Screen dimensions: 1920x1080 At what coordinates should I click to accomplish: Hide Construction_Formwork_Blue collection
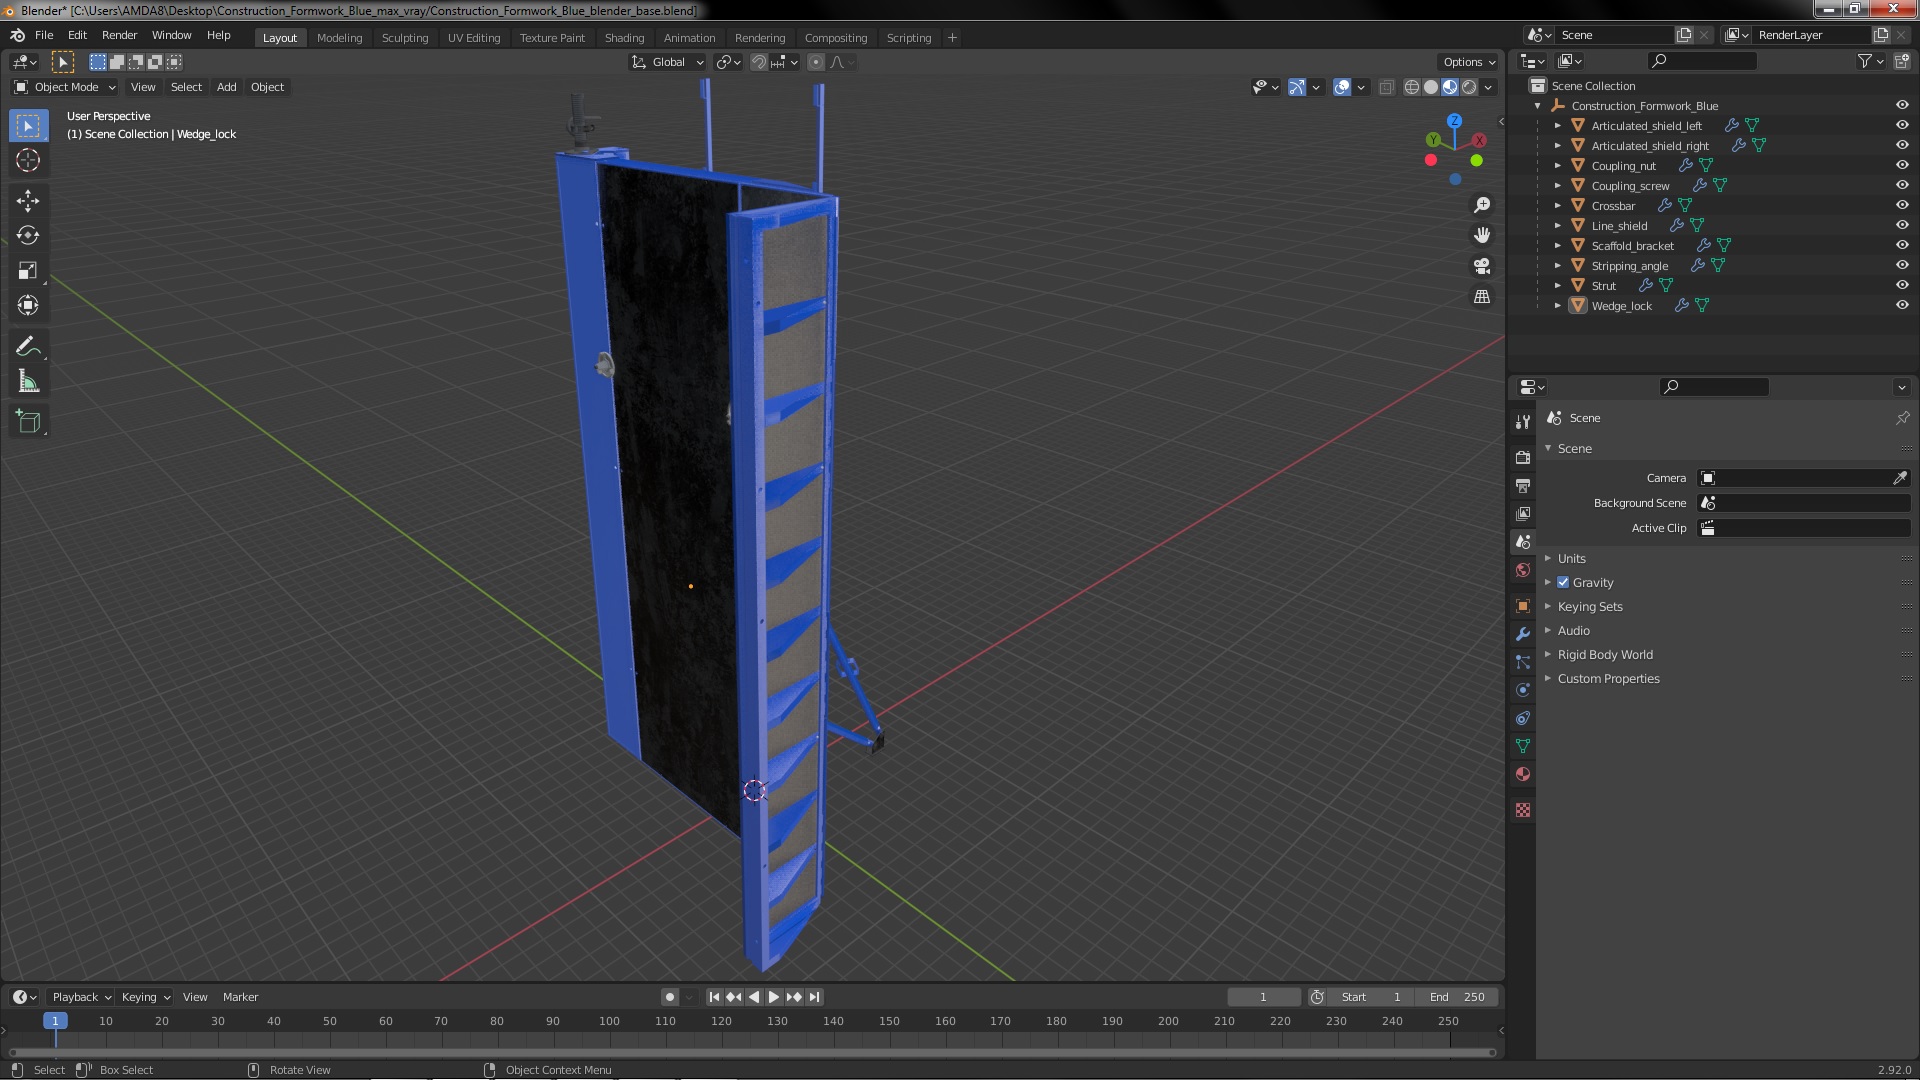coord(1902,105)
